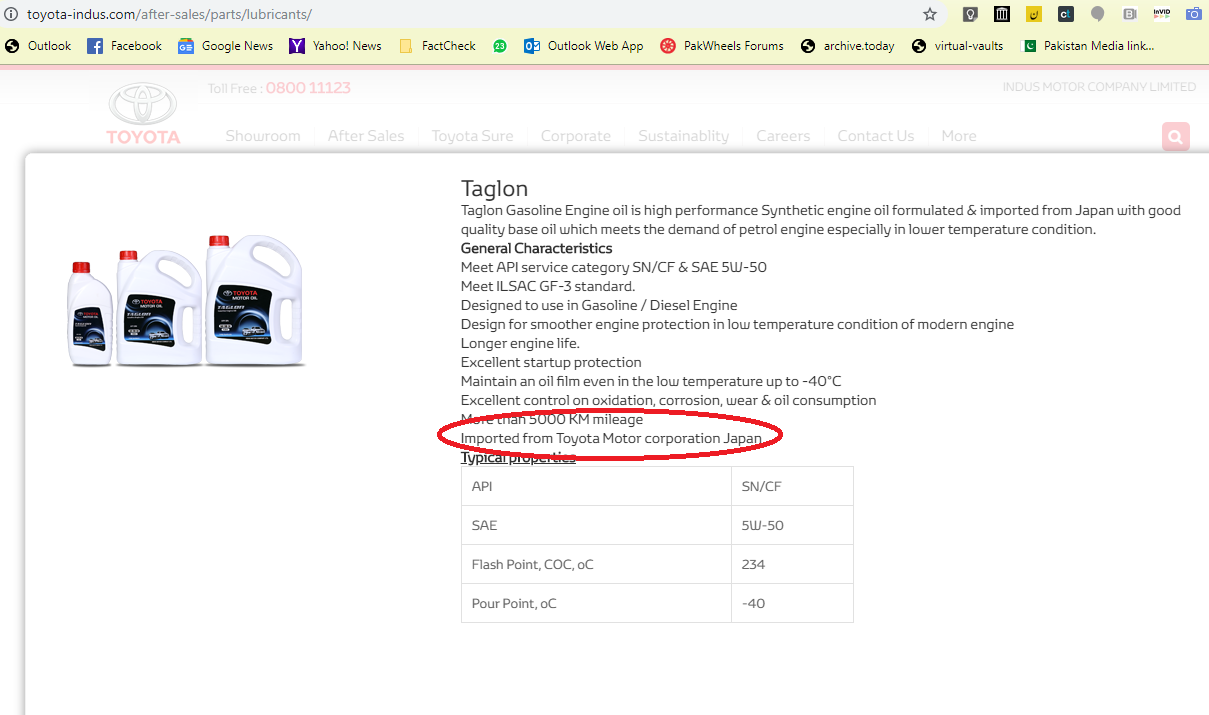This screenshot has width=1209, height=715.
Task: Open the FactCheck bookmark folder
Action: click(437, 46)
